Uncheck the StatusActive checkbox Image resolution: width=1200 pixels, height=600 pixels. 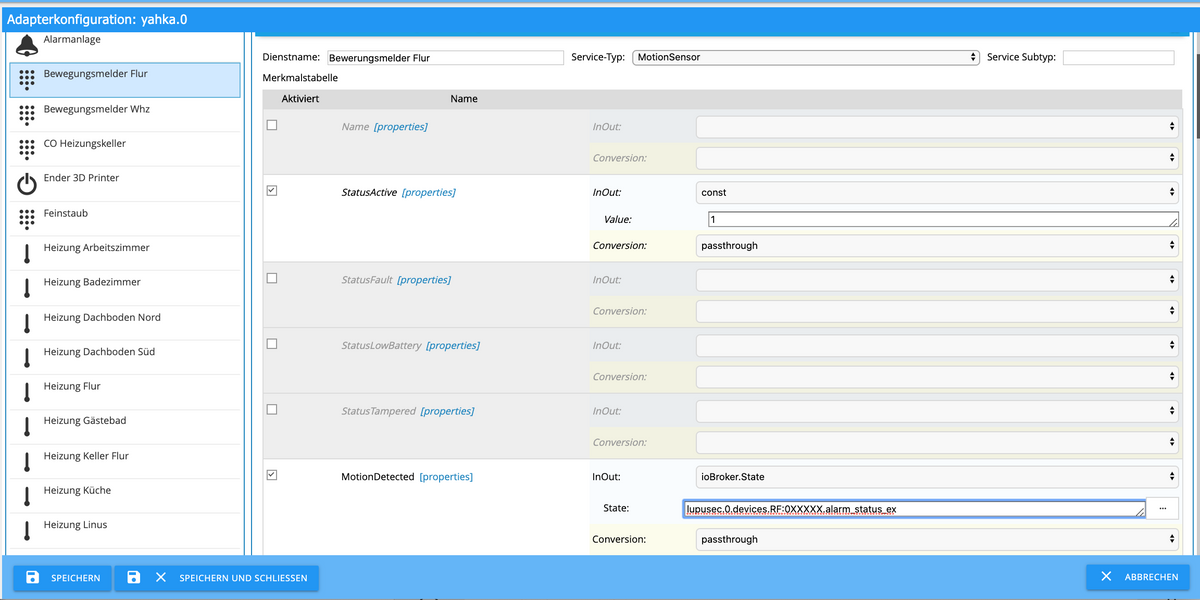272,190
